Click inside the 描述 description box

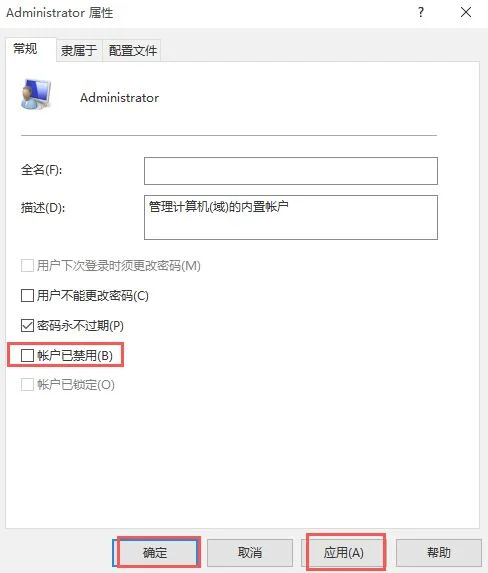[x=291, y=217]
